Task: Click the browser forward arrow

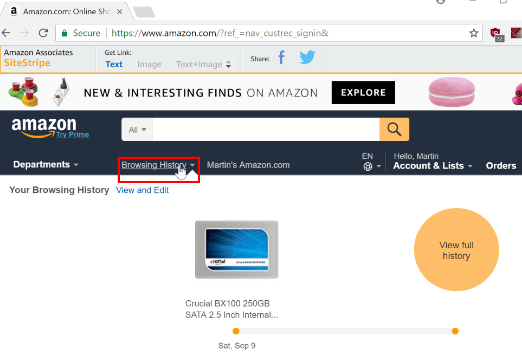Action: point(24,33)
